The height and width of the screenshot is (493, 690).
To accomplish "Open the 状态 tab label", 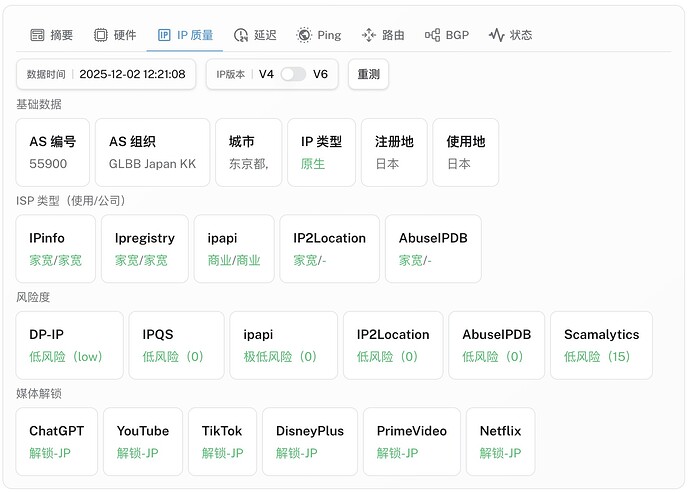I will pos(521,35).
